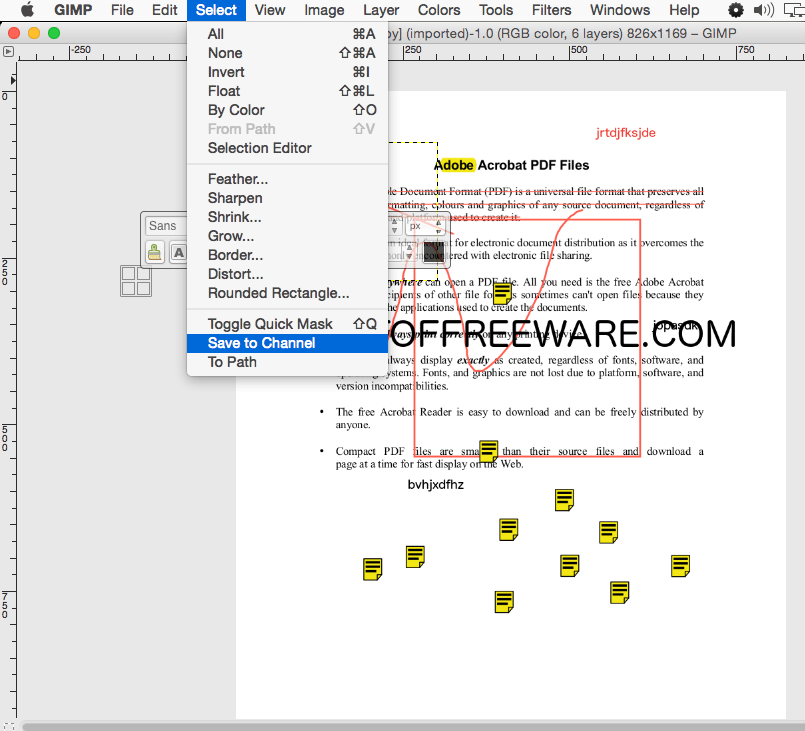Open the Image menu in menu bar
Image resolution: width=805 pixels, height=731 pixels.
tap(324, 10)
